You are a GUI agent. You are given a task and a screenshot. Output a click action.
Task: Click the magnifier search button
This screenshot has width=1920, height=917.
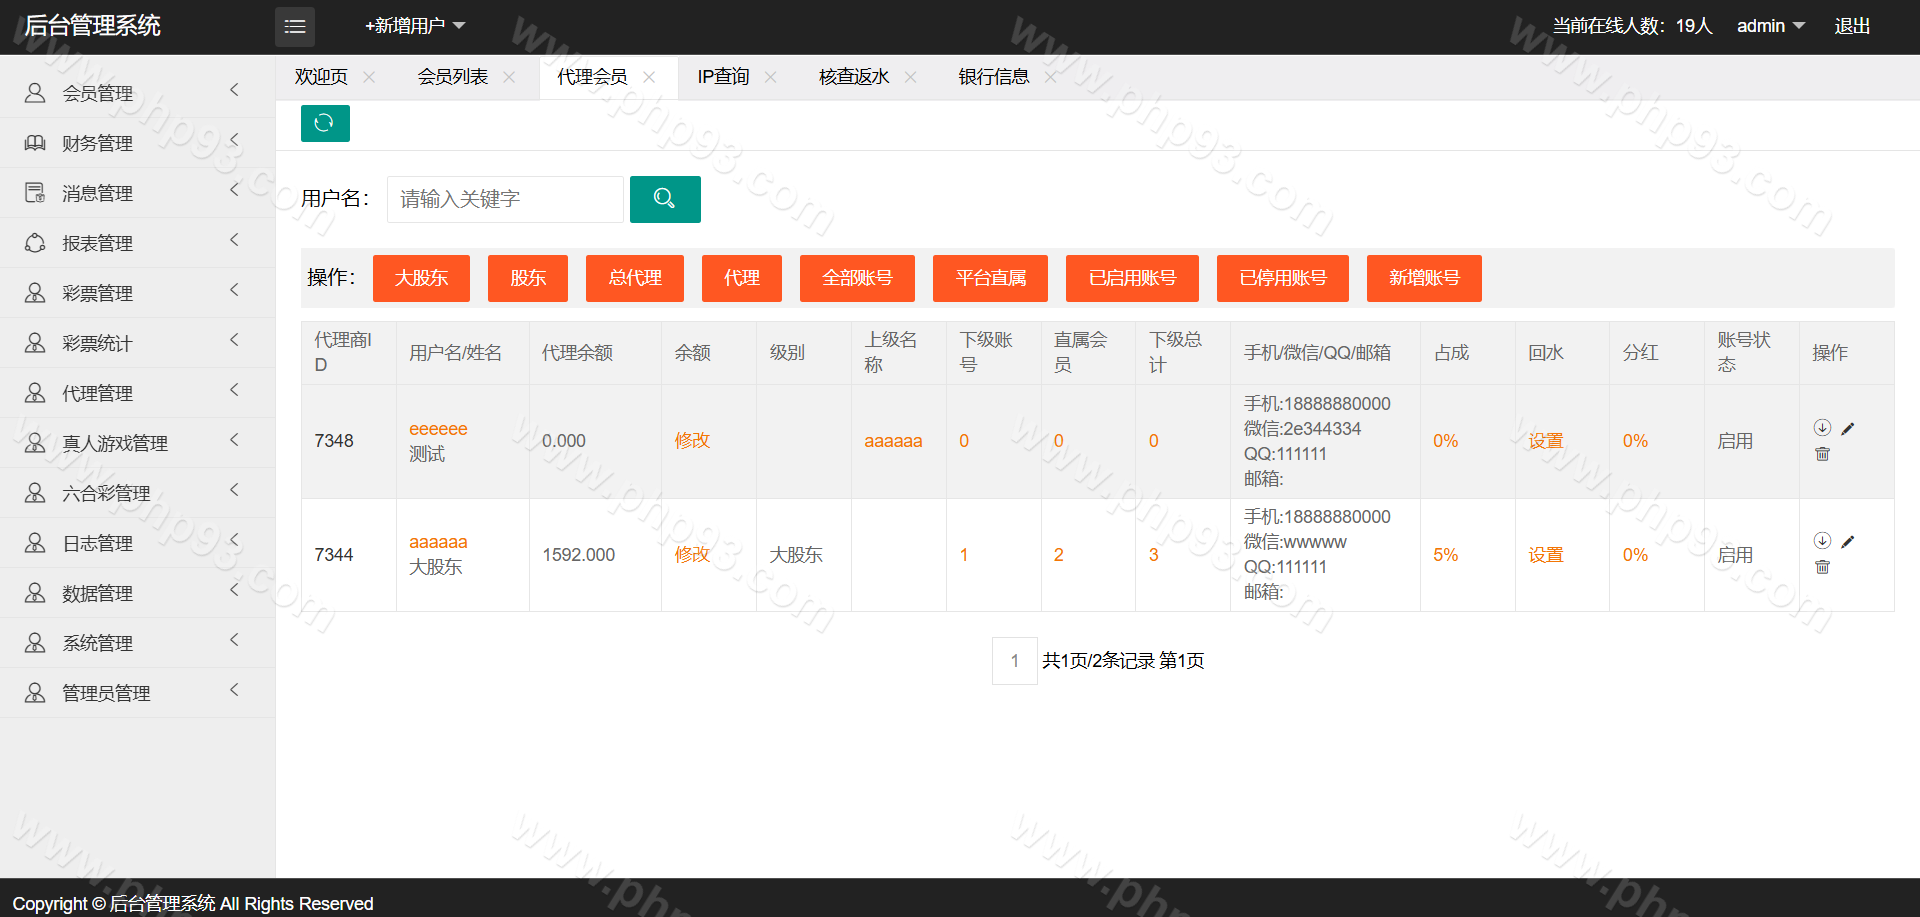(665, 199)
